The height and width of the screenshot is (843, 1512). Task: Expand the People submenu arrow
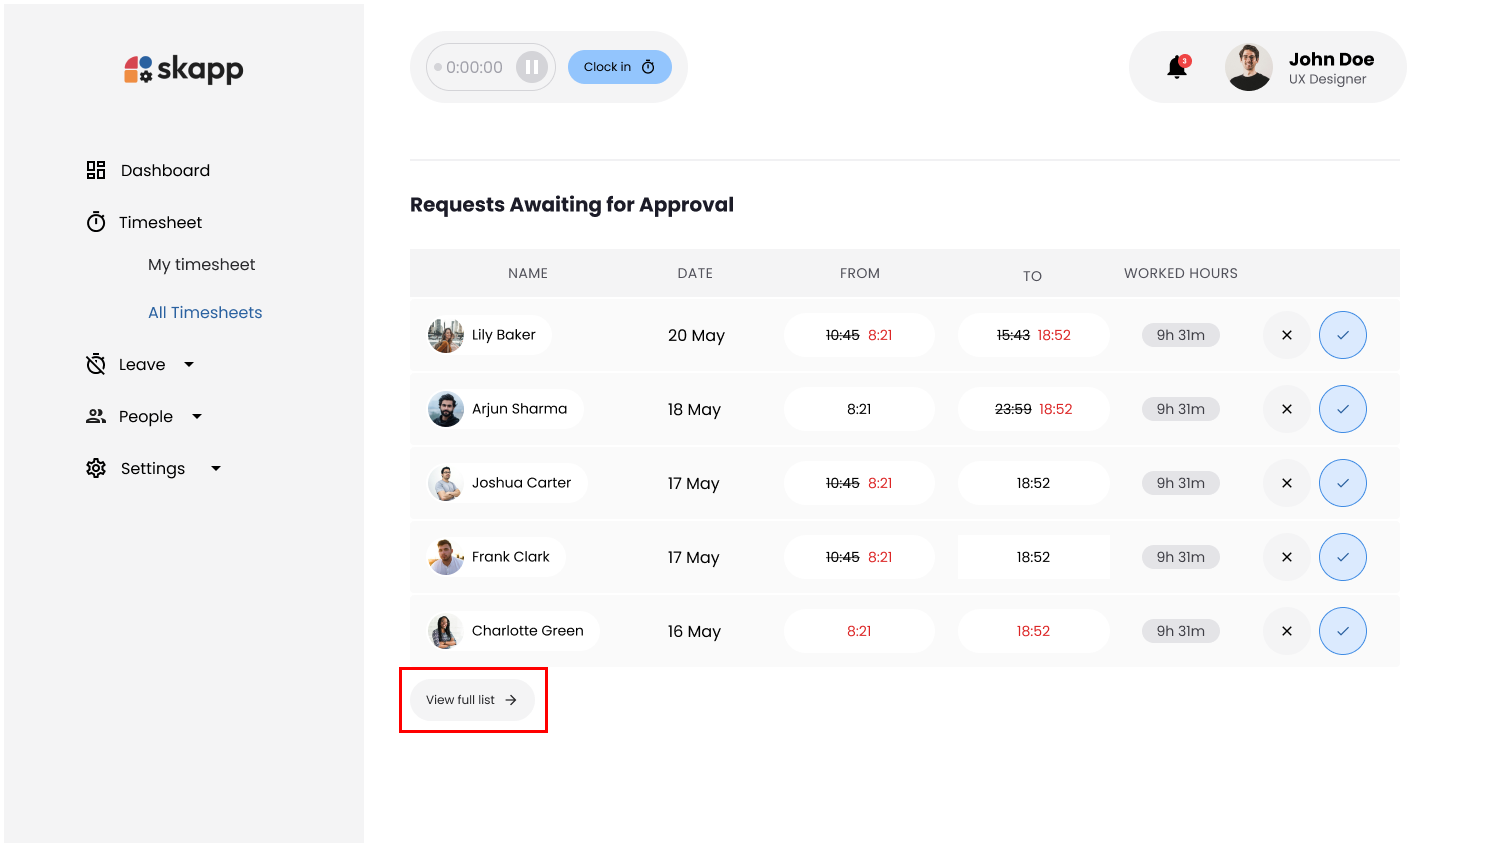click(197, 417)
